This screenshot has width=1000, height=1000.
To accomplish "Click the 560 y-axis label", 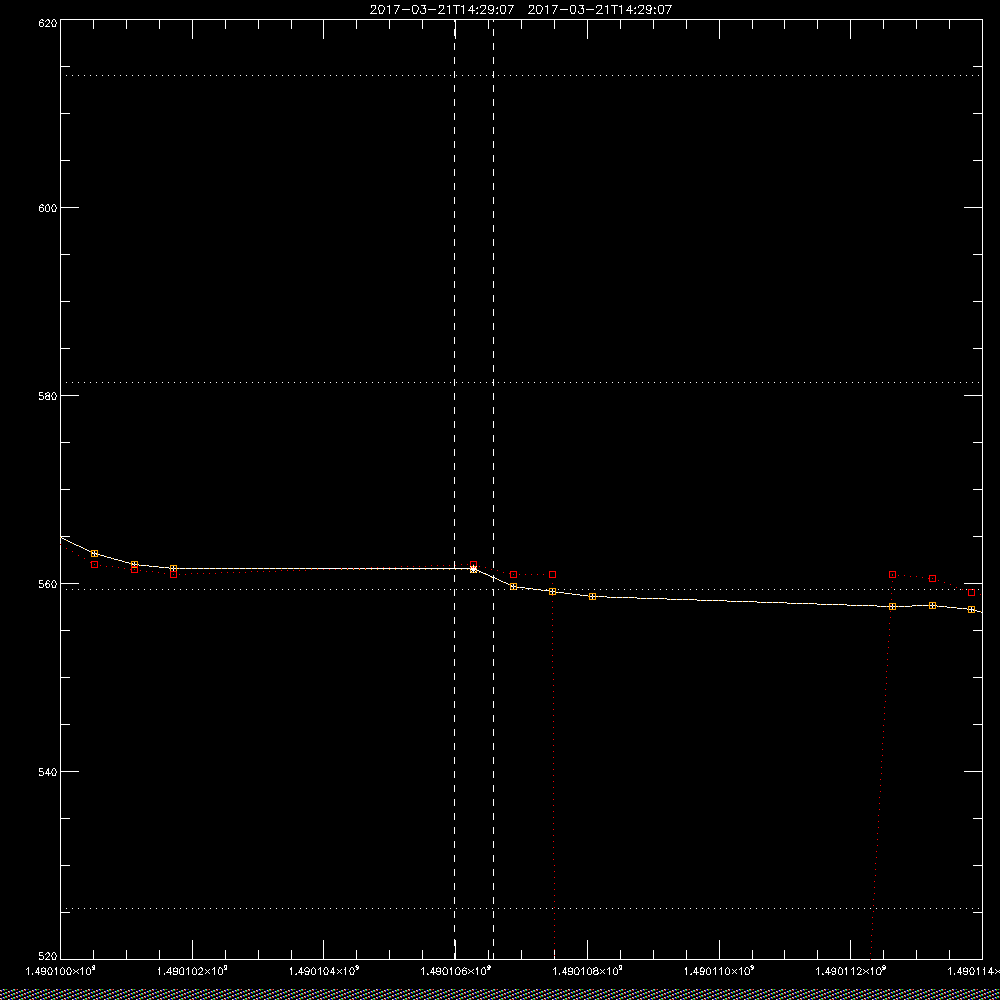I will point(48,583).
